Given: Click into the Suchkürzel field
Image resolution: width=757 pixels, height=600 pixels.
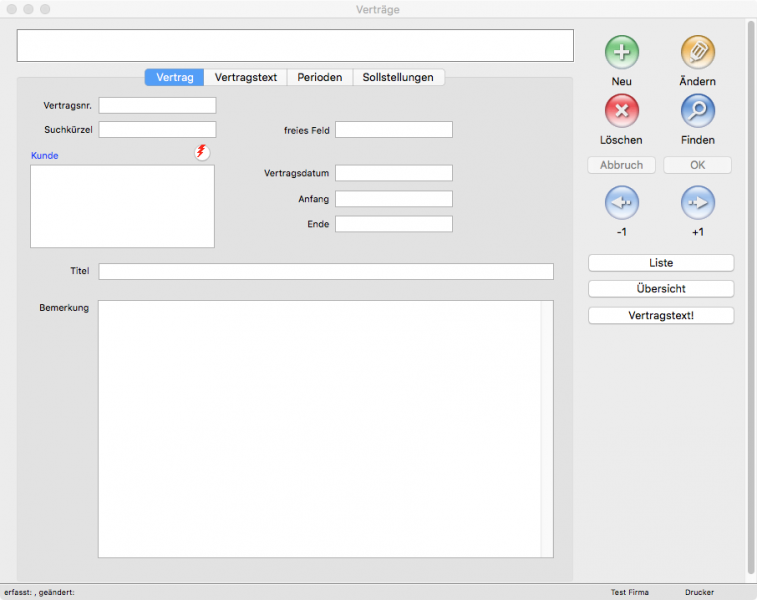Looking at the screenshot, I should (157, 129).
